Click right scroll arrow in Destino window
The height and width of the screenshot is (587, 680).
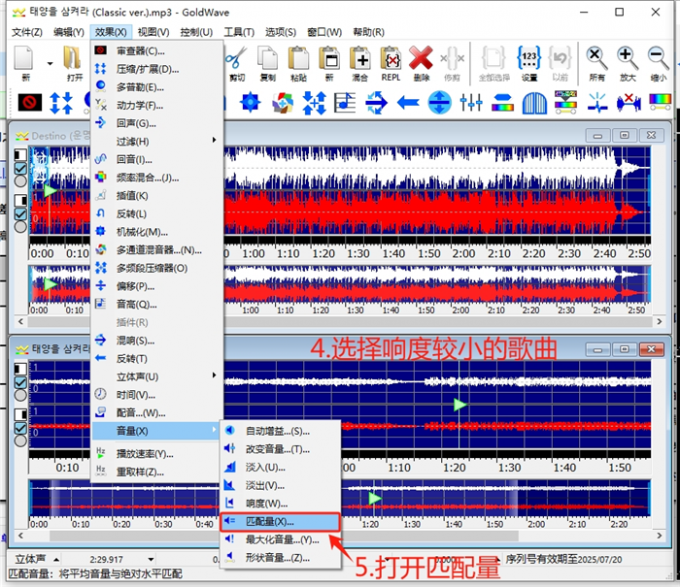pyautogui.click(x=659, y=321)
